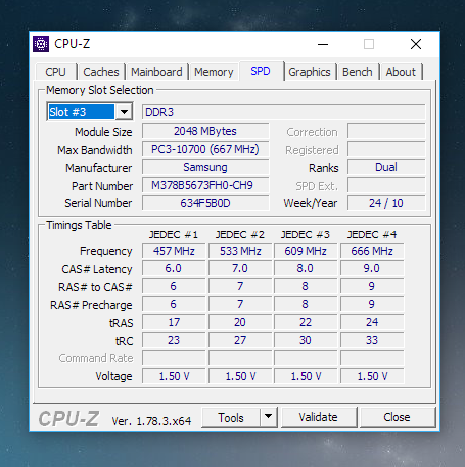The width and height of the screenshot is (465, 467).
Task: Switch to the Memory tab
Action: point(214,72)
